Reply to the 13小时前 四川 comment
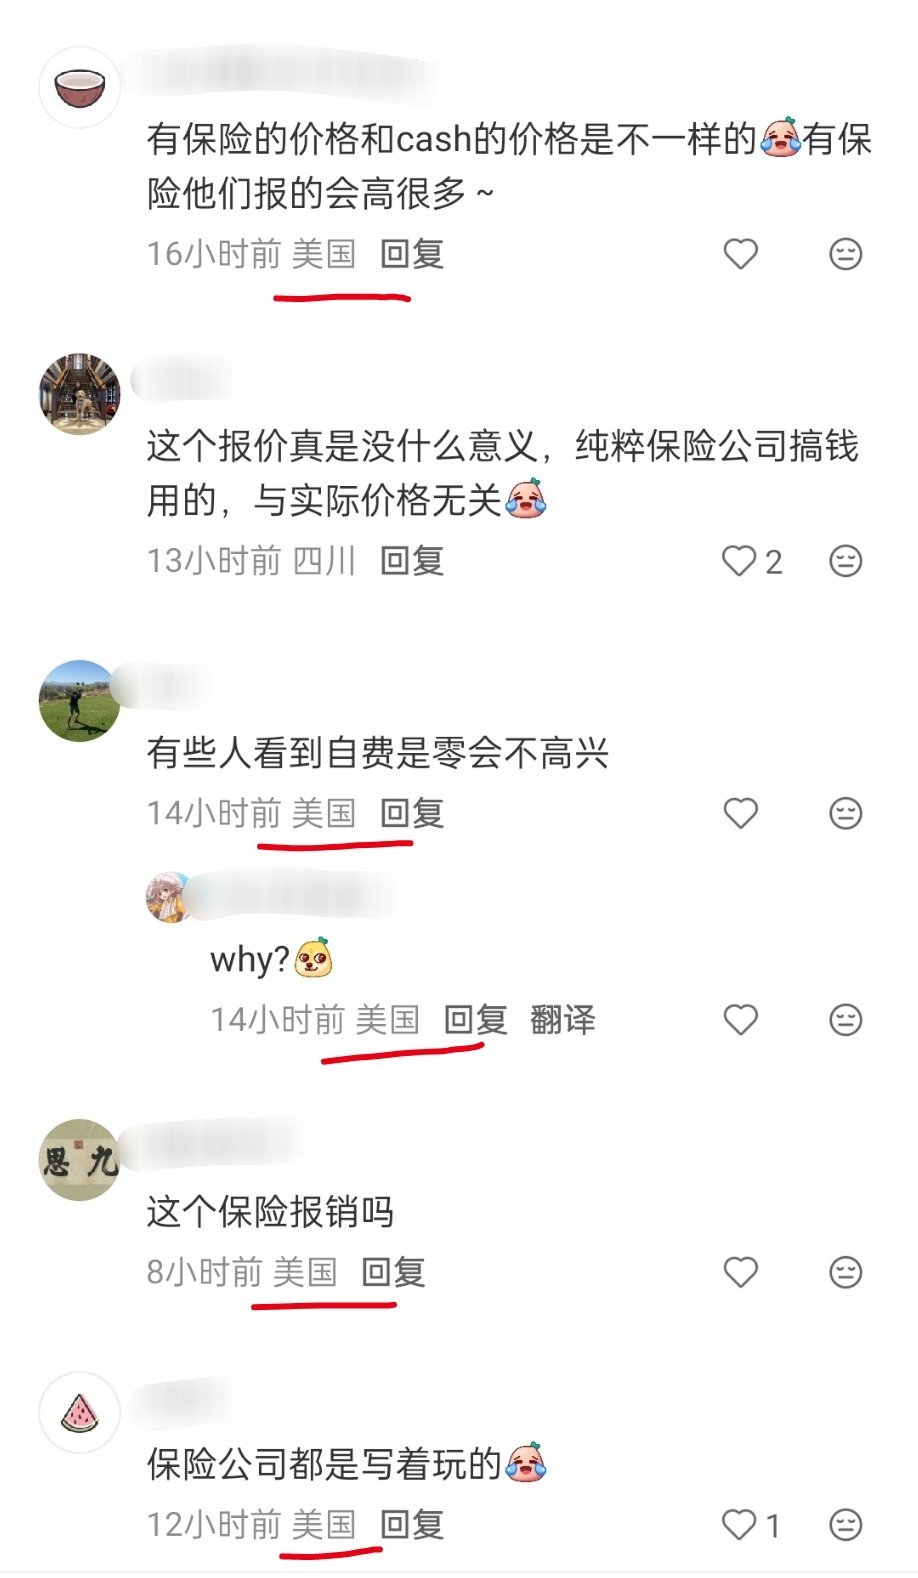The height and width of the screenshot is (1578, 918). click(x=412, y=561)
